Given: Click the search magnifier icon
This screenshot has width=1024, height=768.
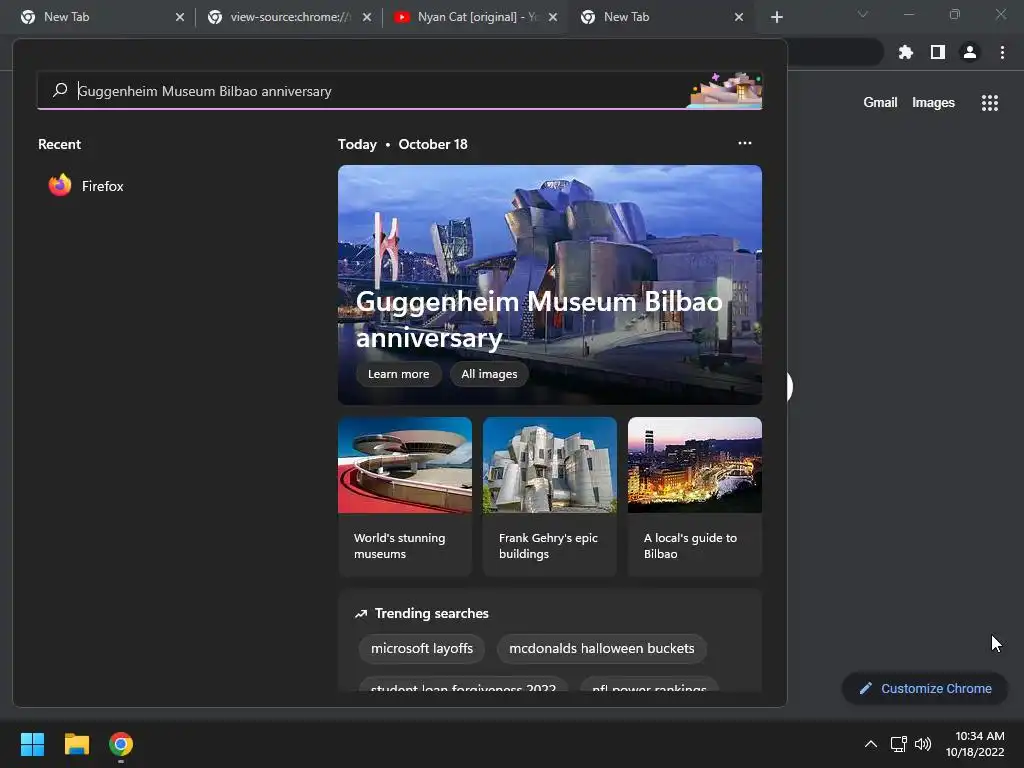Looking at the screenshot, I should point(60,90).
